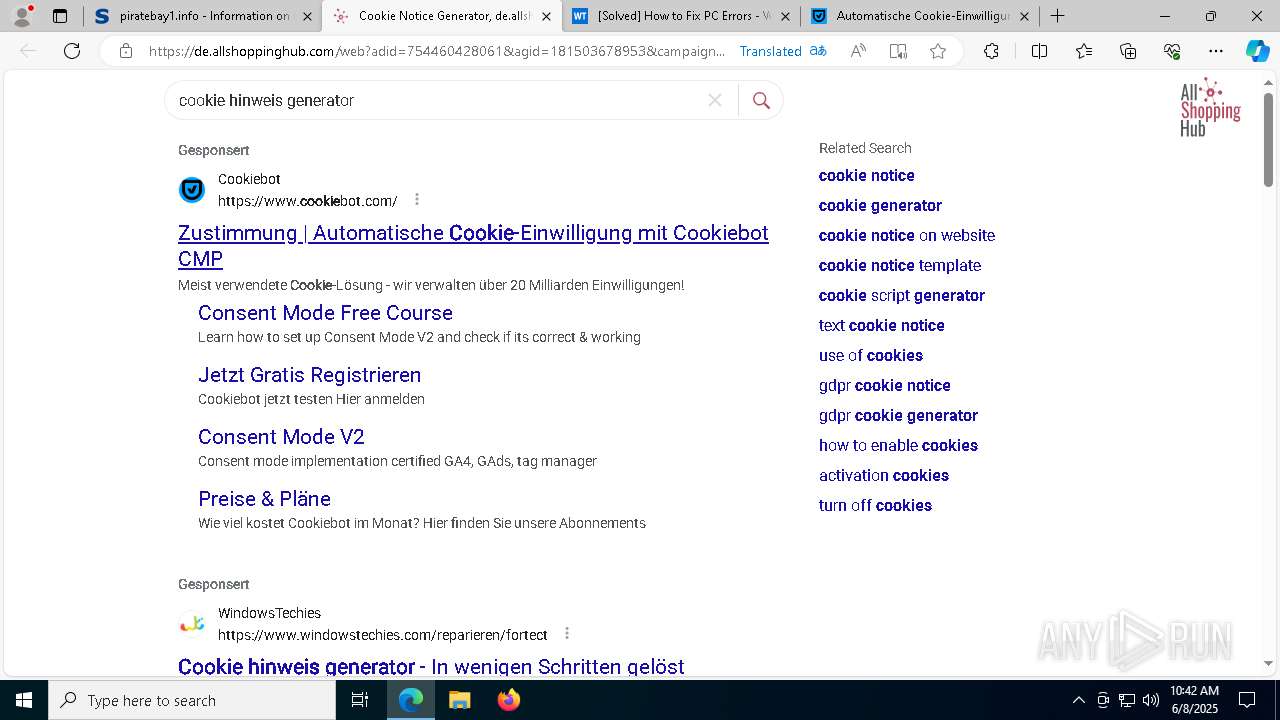Enter Immersive Reader mode
The image size is (1280, 720).
(898, 51)
